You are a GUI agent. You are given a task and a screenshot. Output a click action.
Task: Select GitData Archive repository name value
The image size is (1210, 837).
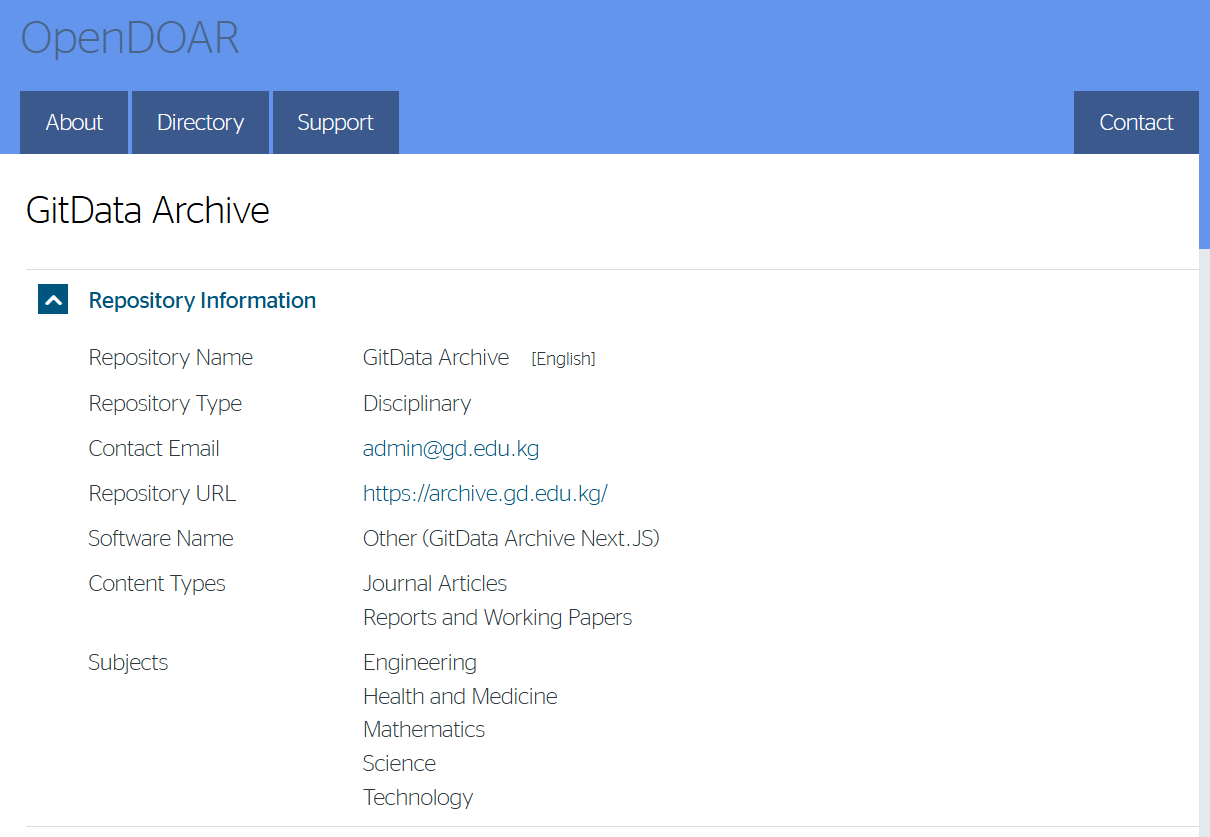point(436,357)
